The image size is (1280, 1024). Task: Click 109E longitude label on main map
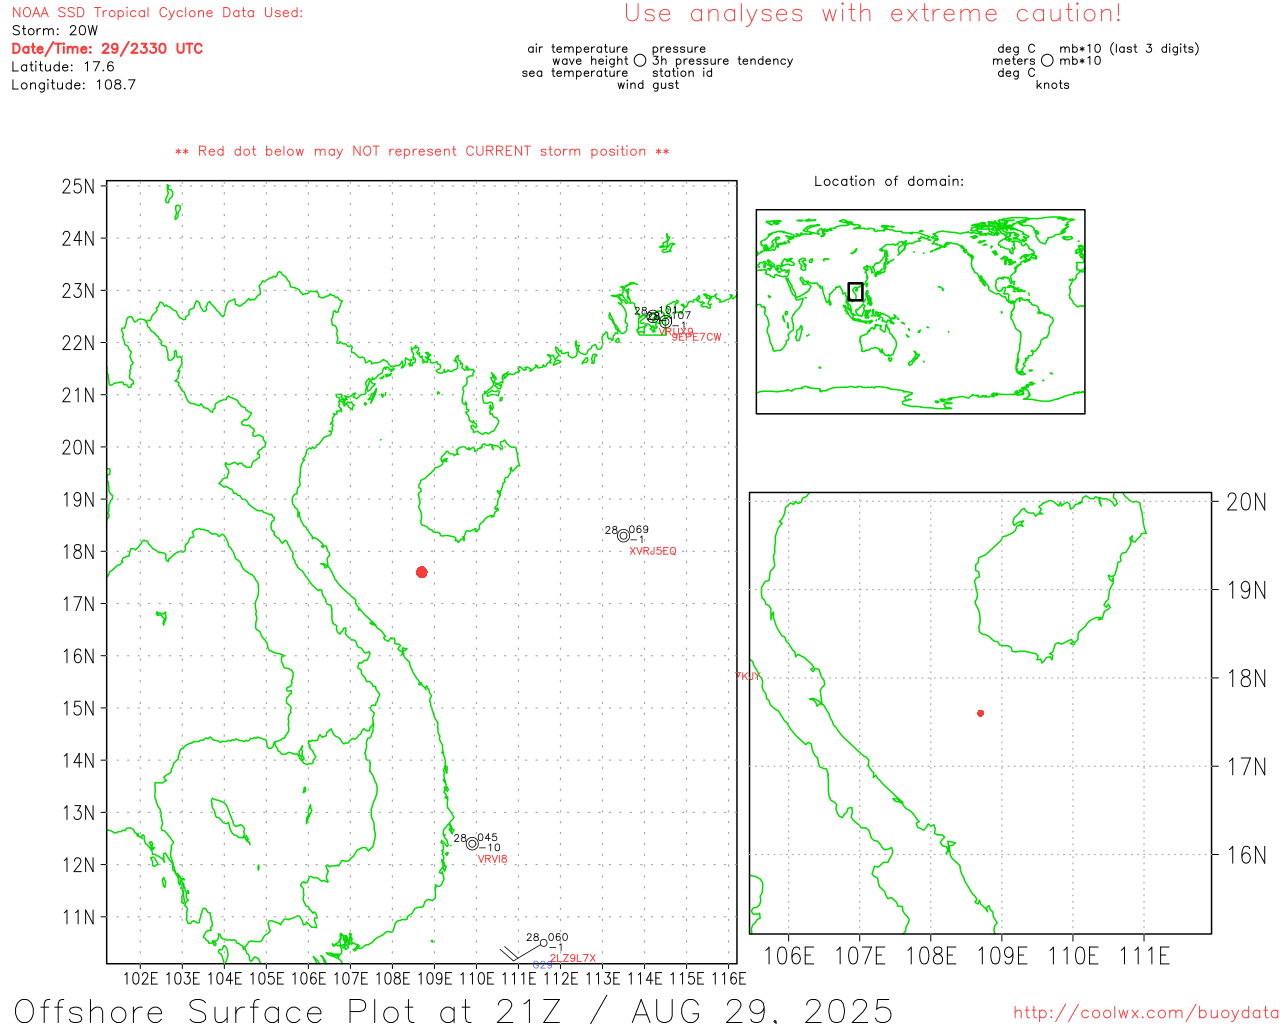pos(434,979)
